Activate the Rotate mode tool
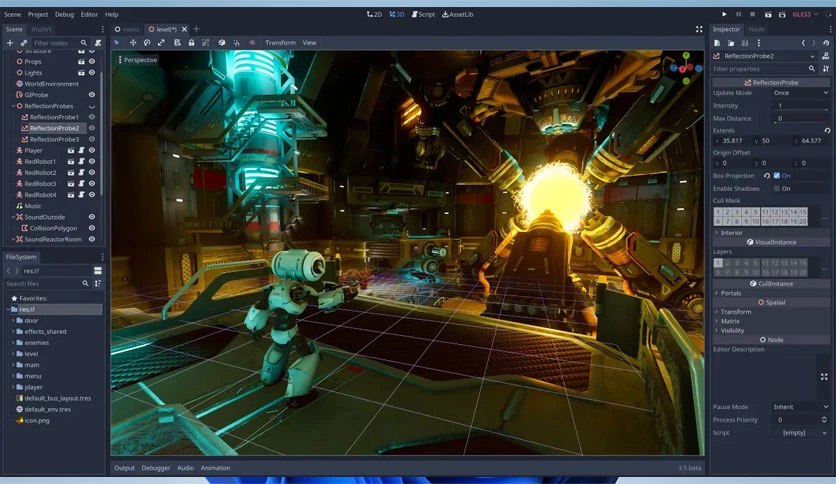The width and height of the screenshot is (836, 484). [147, 43]
